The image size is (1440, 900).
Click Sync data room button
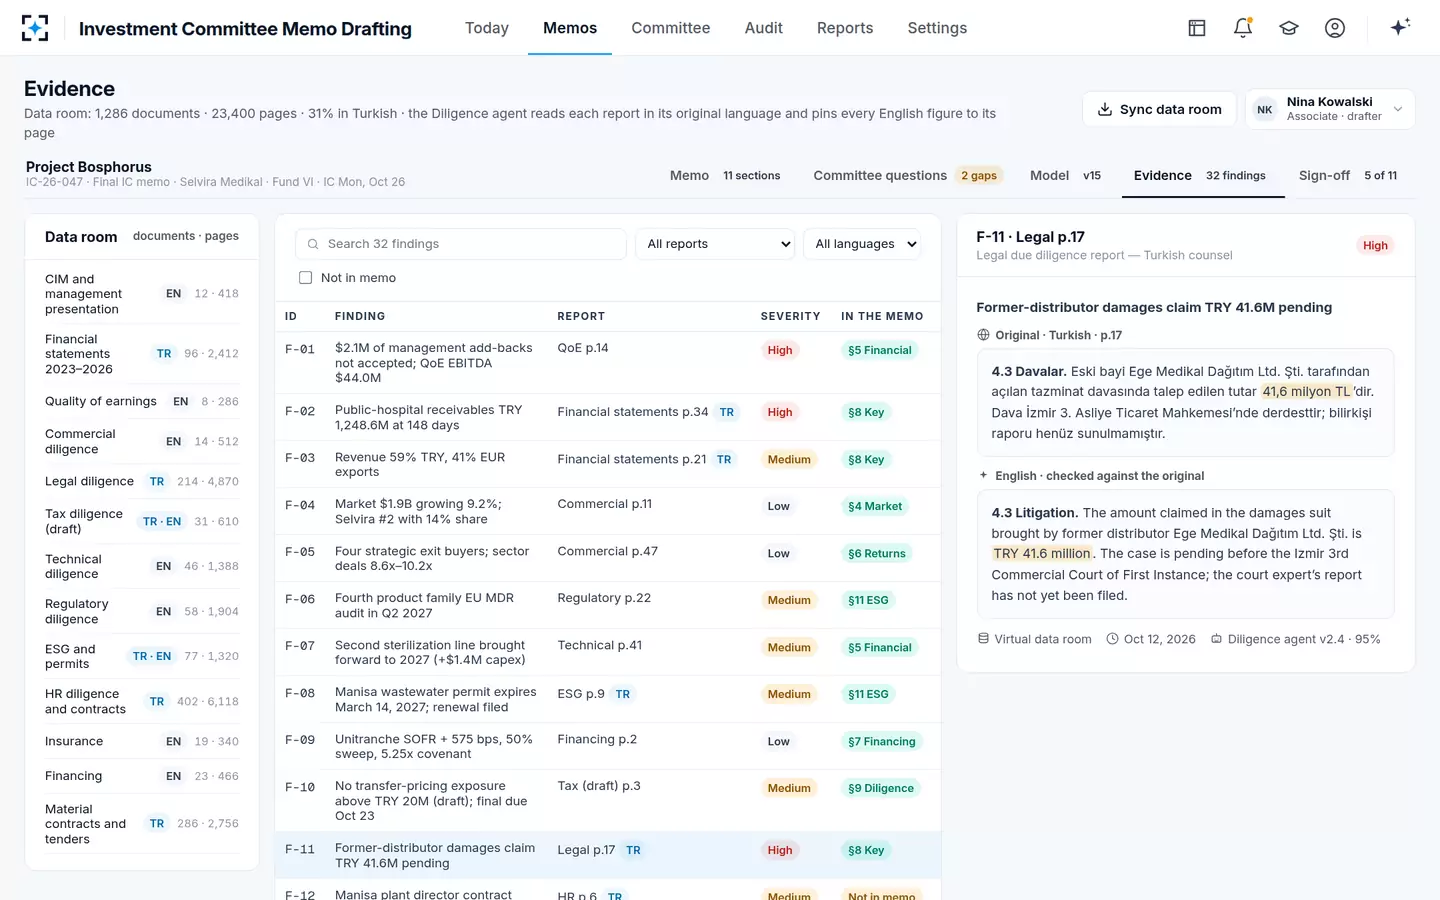click(1159, 109)
